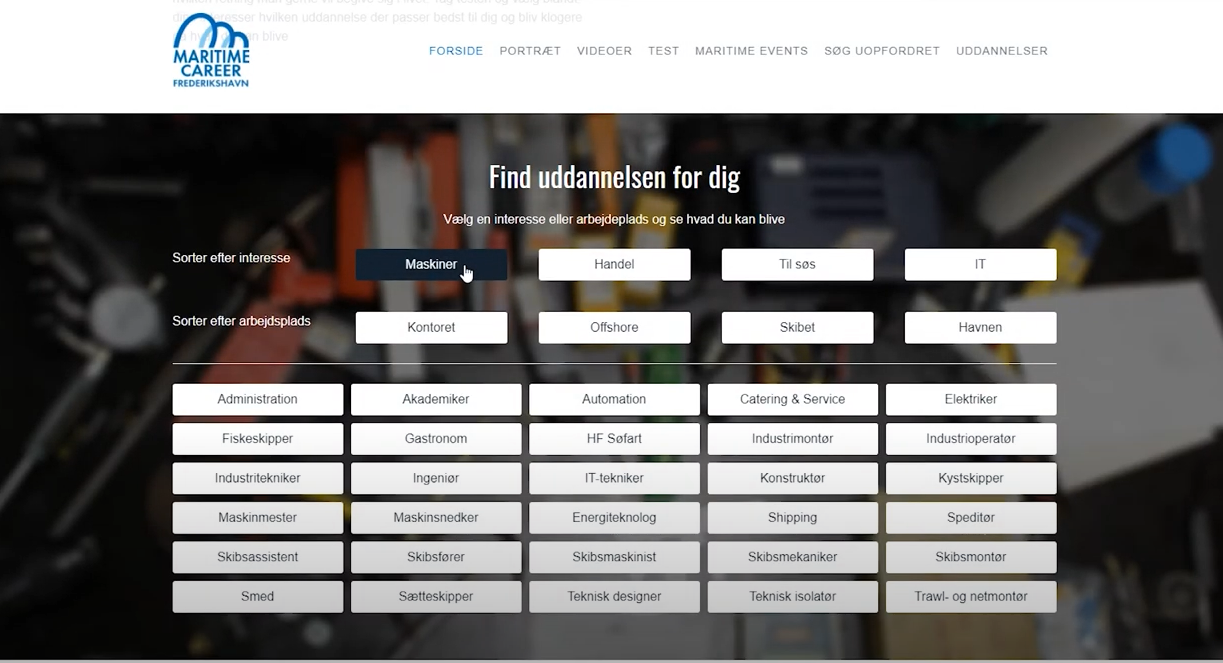Screen dimensions: 1223x663
Task: Choose the Energiteknolog education button
Action: (614, 518)
